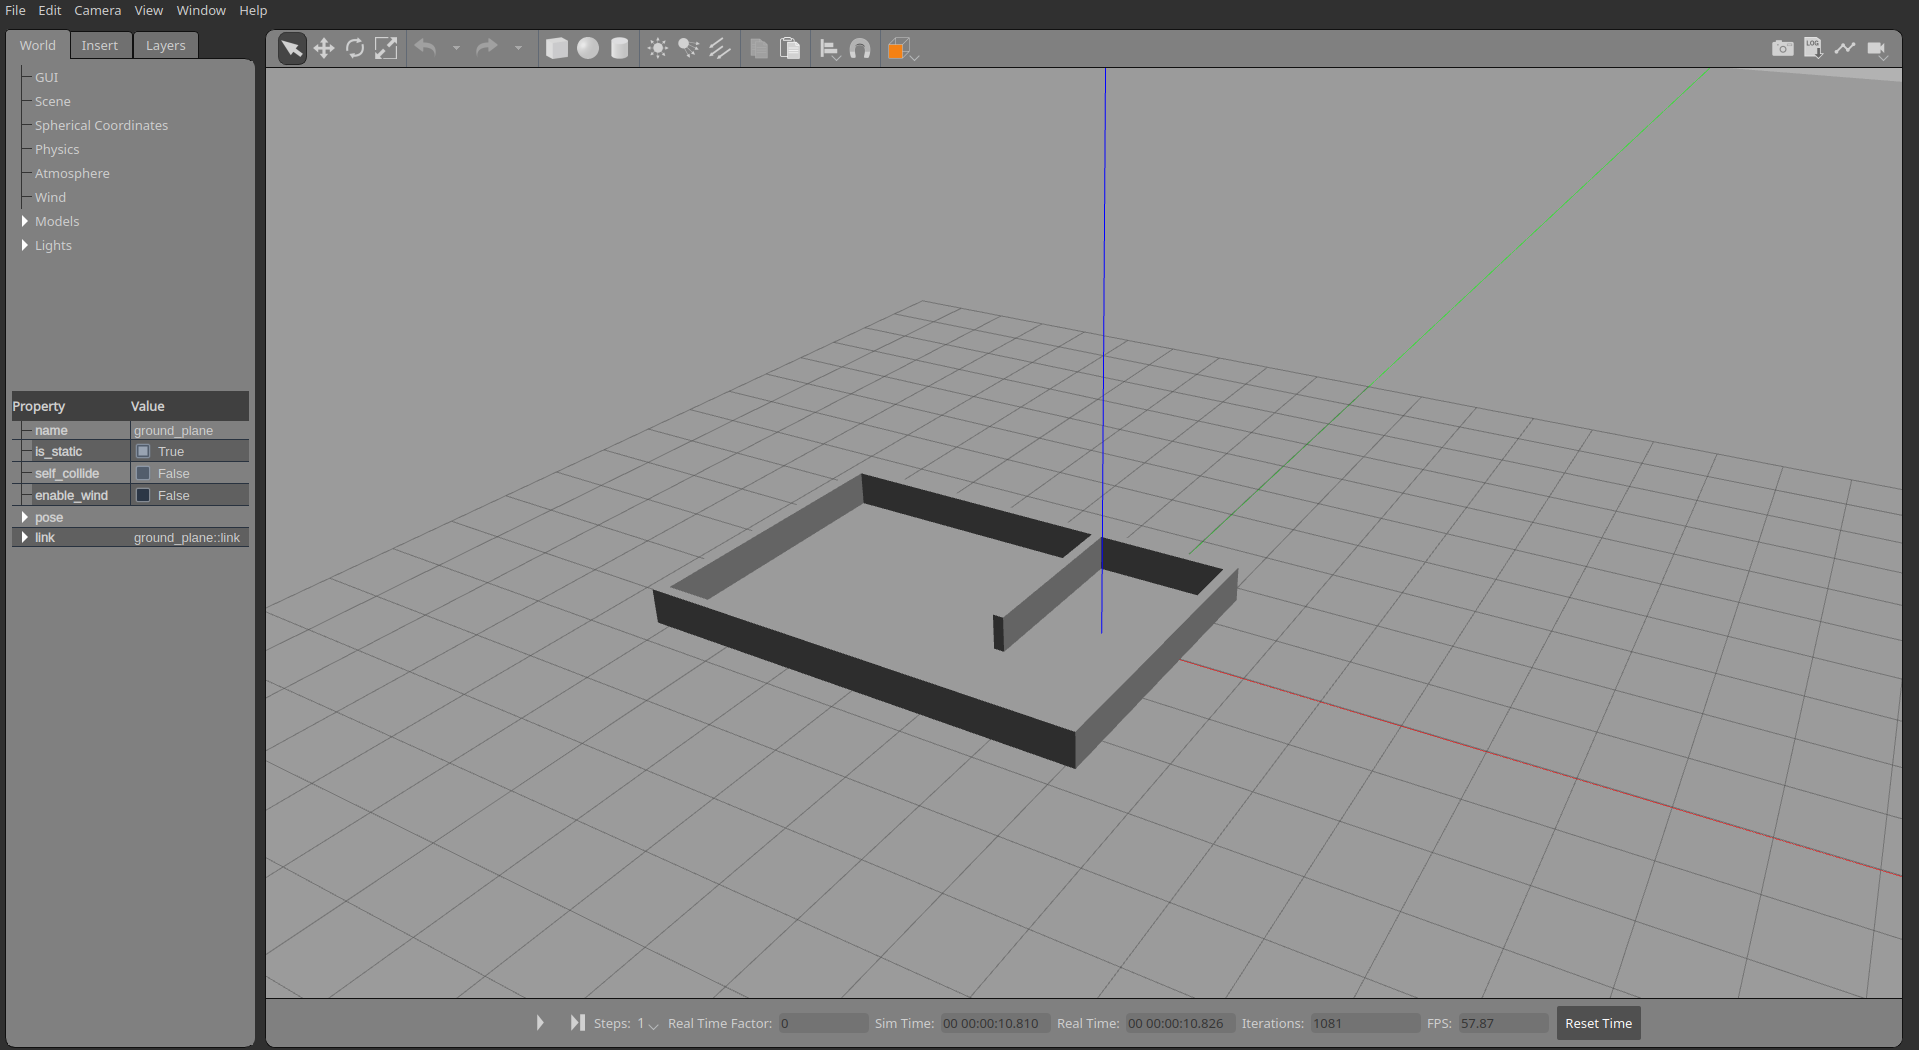Click the paste icon in toolbar

790,48
